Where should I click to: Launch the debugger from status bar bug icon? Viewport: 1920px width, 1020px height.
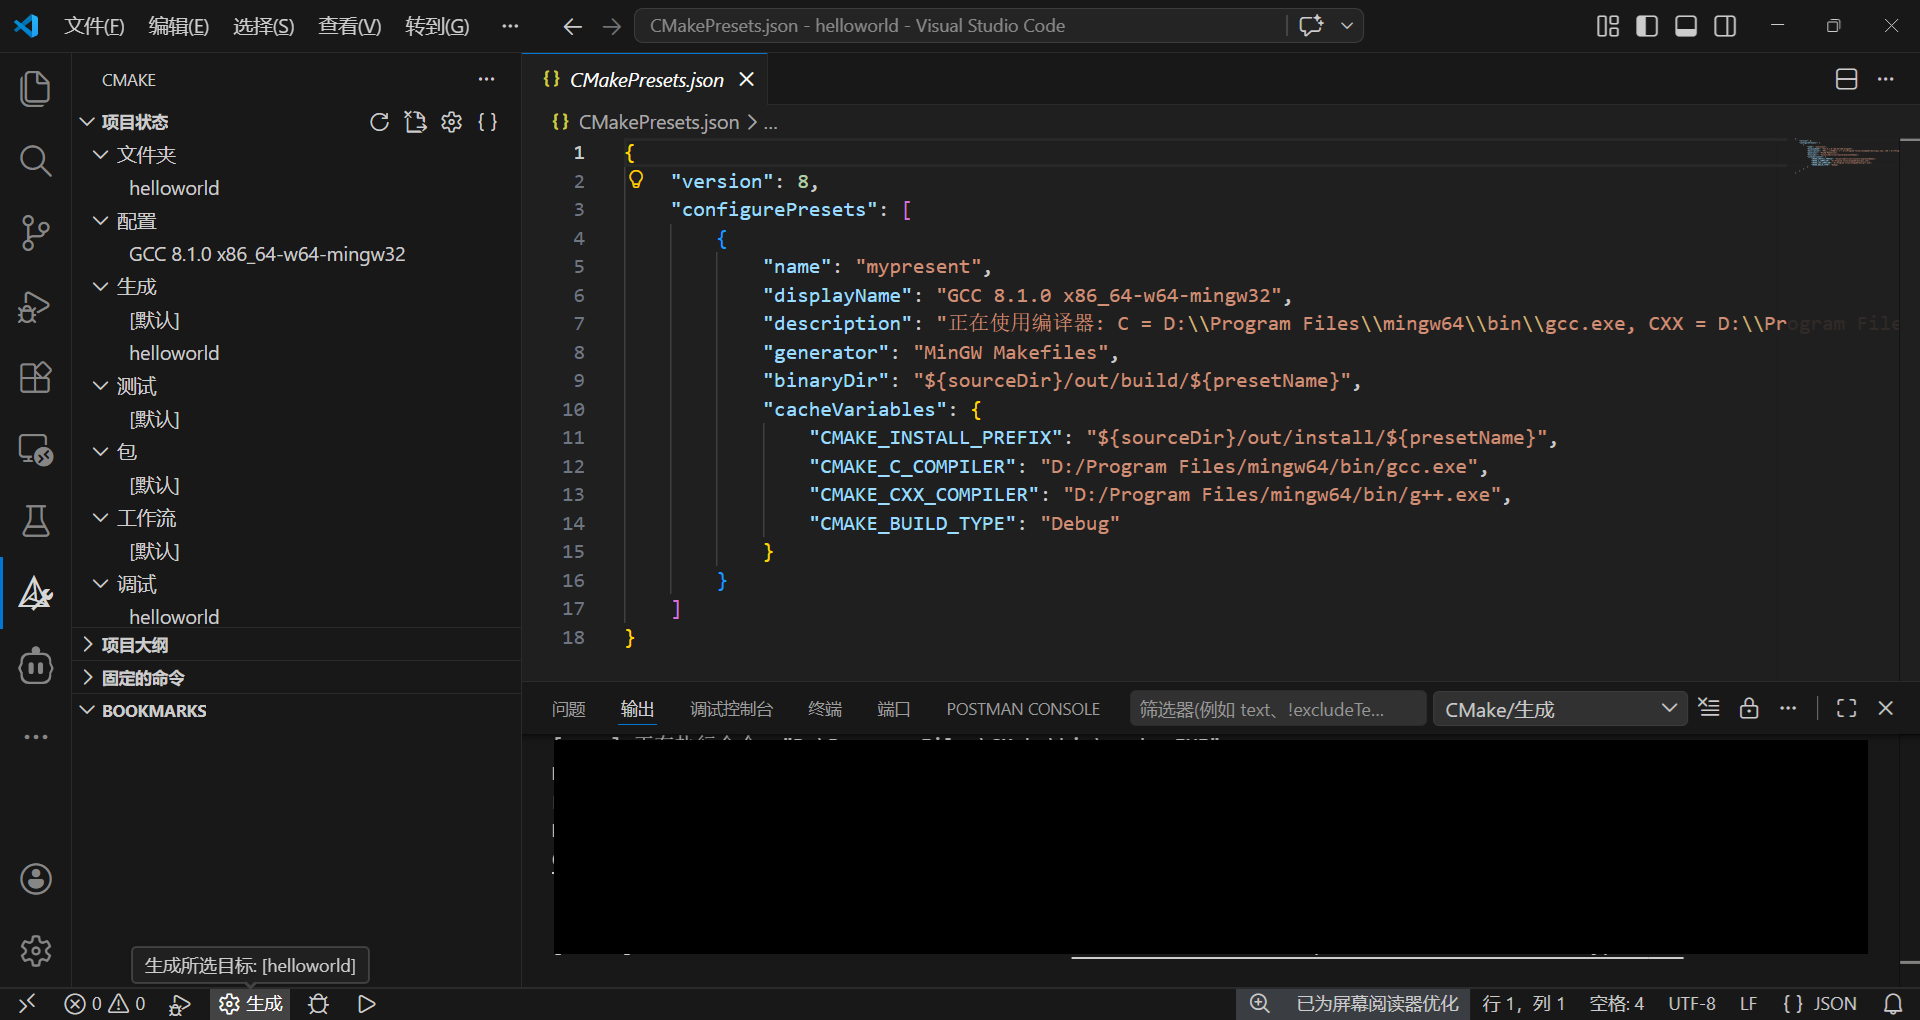coord(318,1004)
